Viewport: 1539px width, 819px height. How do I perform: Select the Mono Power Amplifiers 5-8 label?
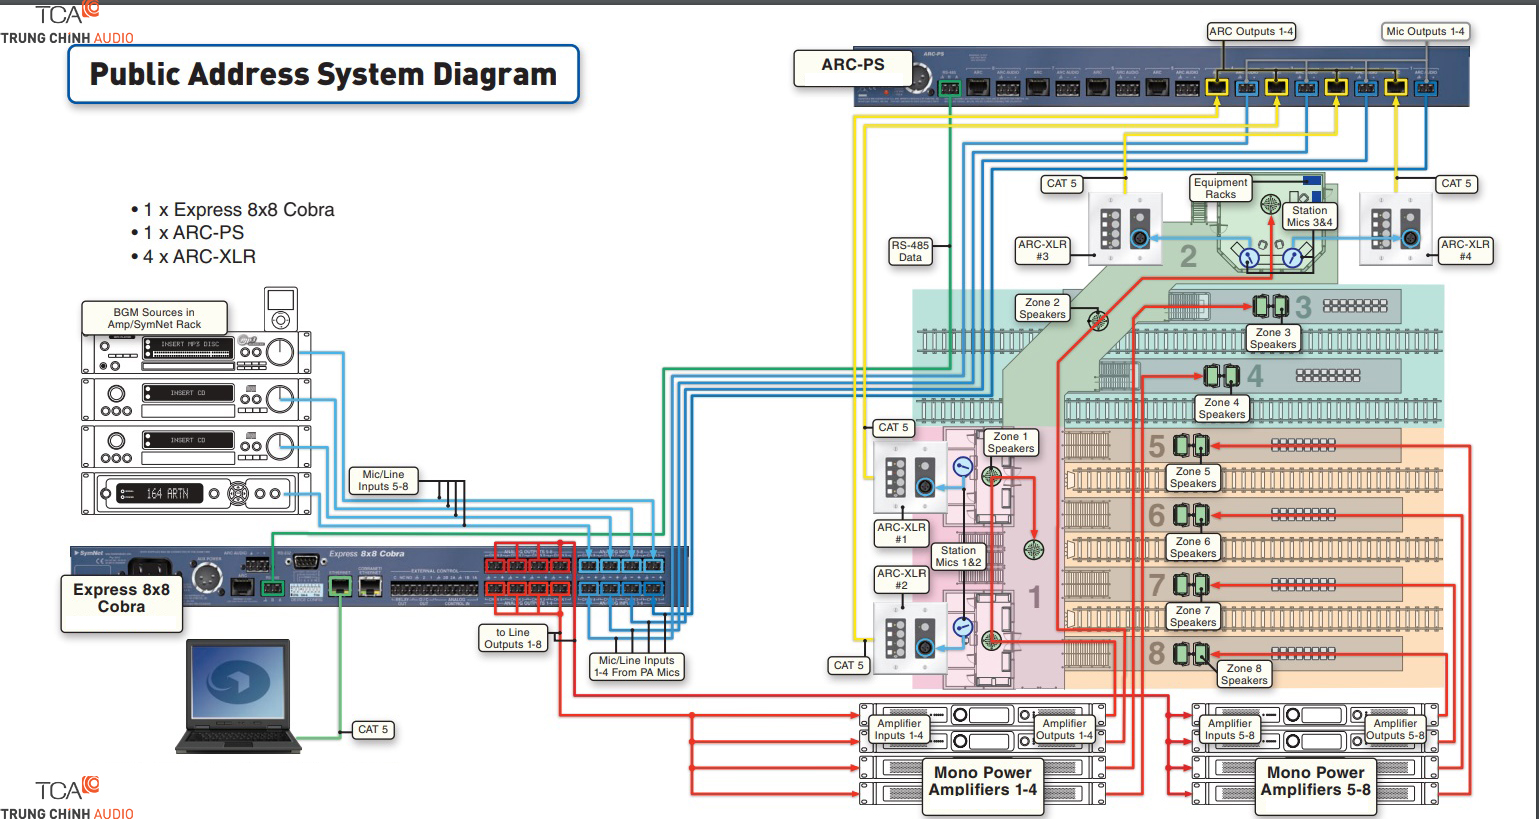pos(1315,781)
